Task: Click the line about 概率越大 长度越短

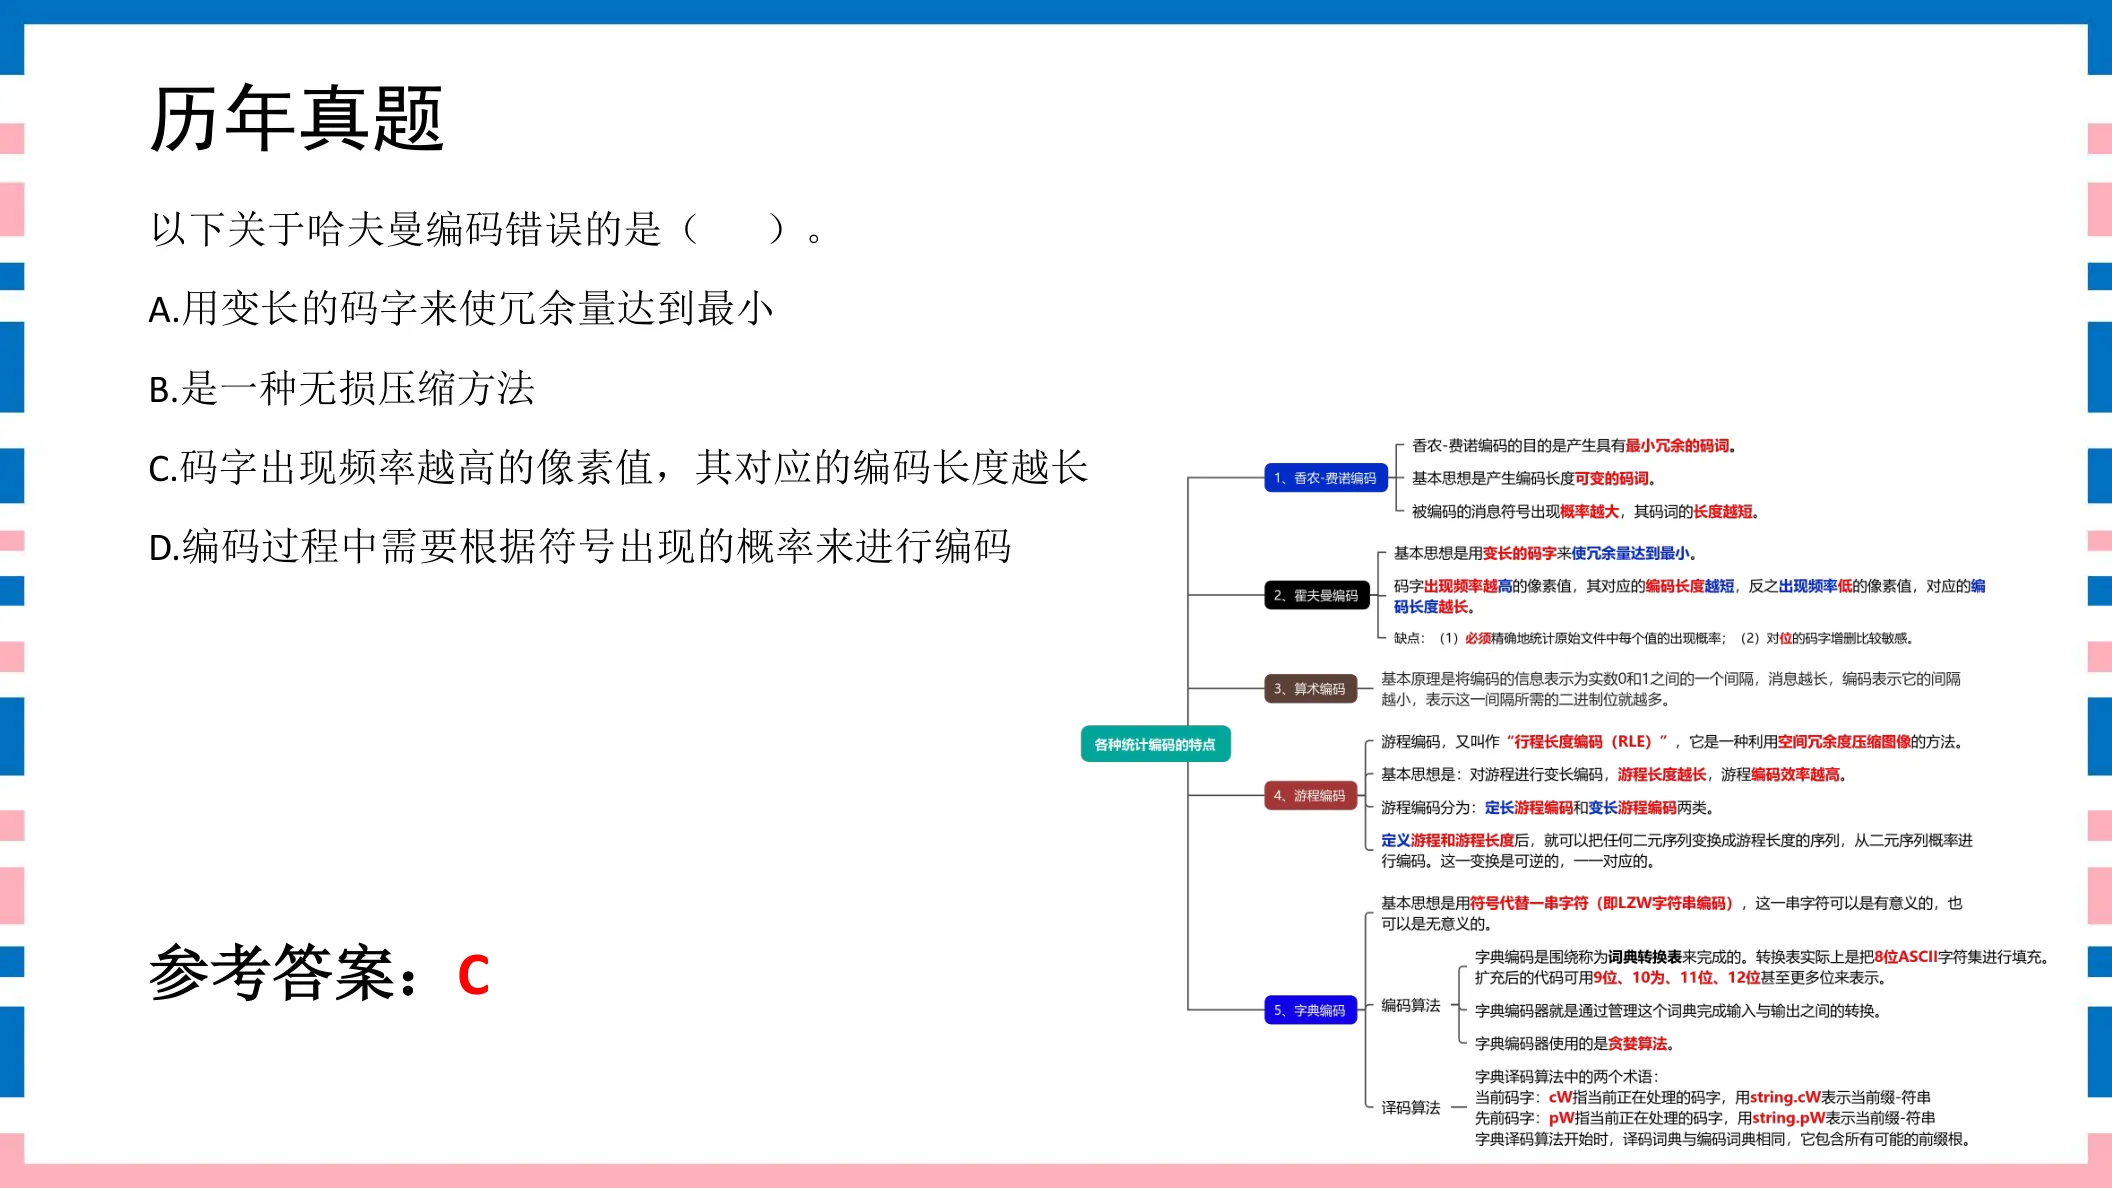Action: 1585,512
